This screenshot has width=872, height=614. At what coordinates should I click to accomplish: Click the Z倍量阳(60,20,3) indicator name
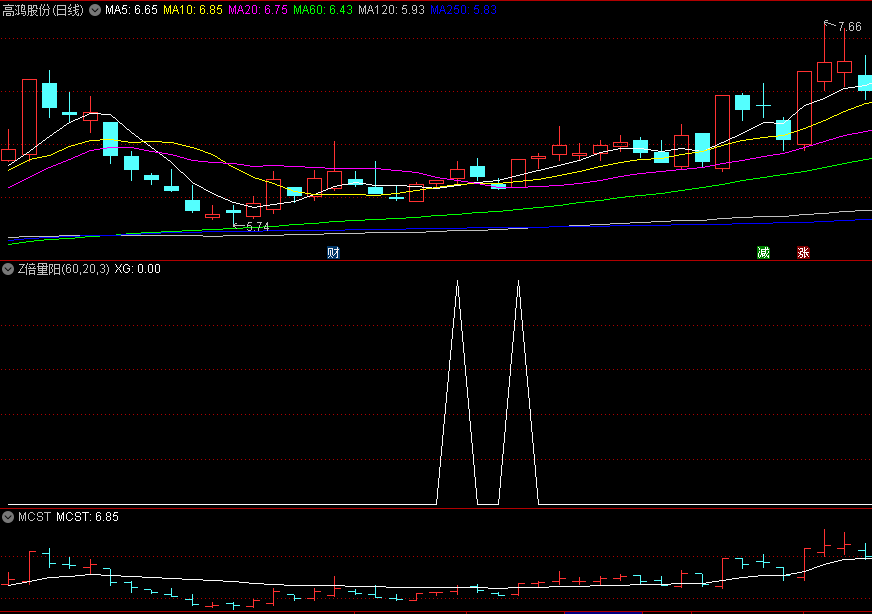64,269
